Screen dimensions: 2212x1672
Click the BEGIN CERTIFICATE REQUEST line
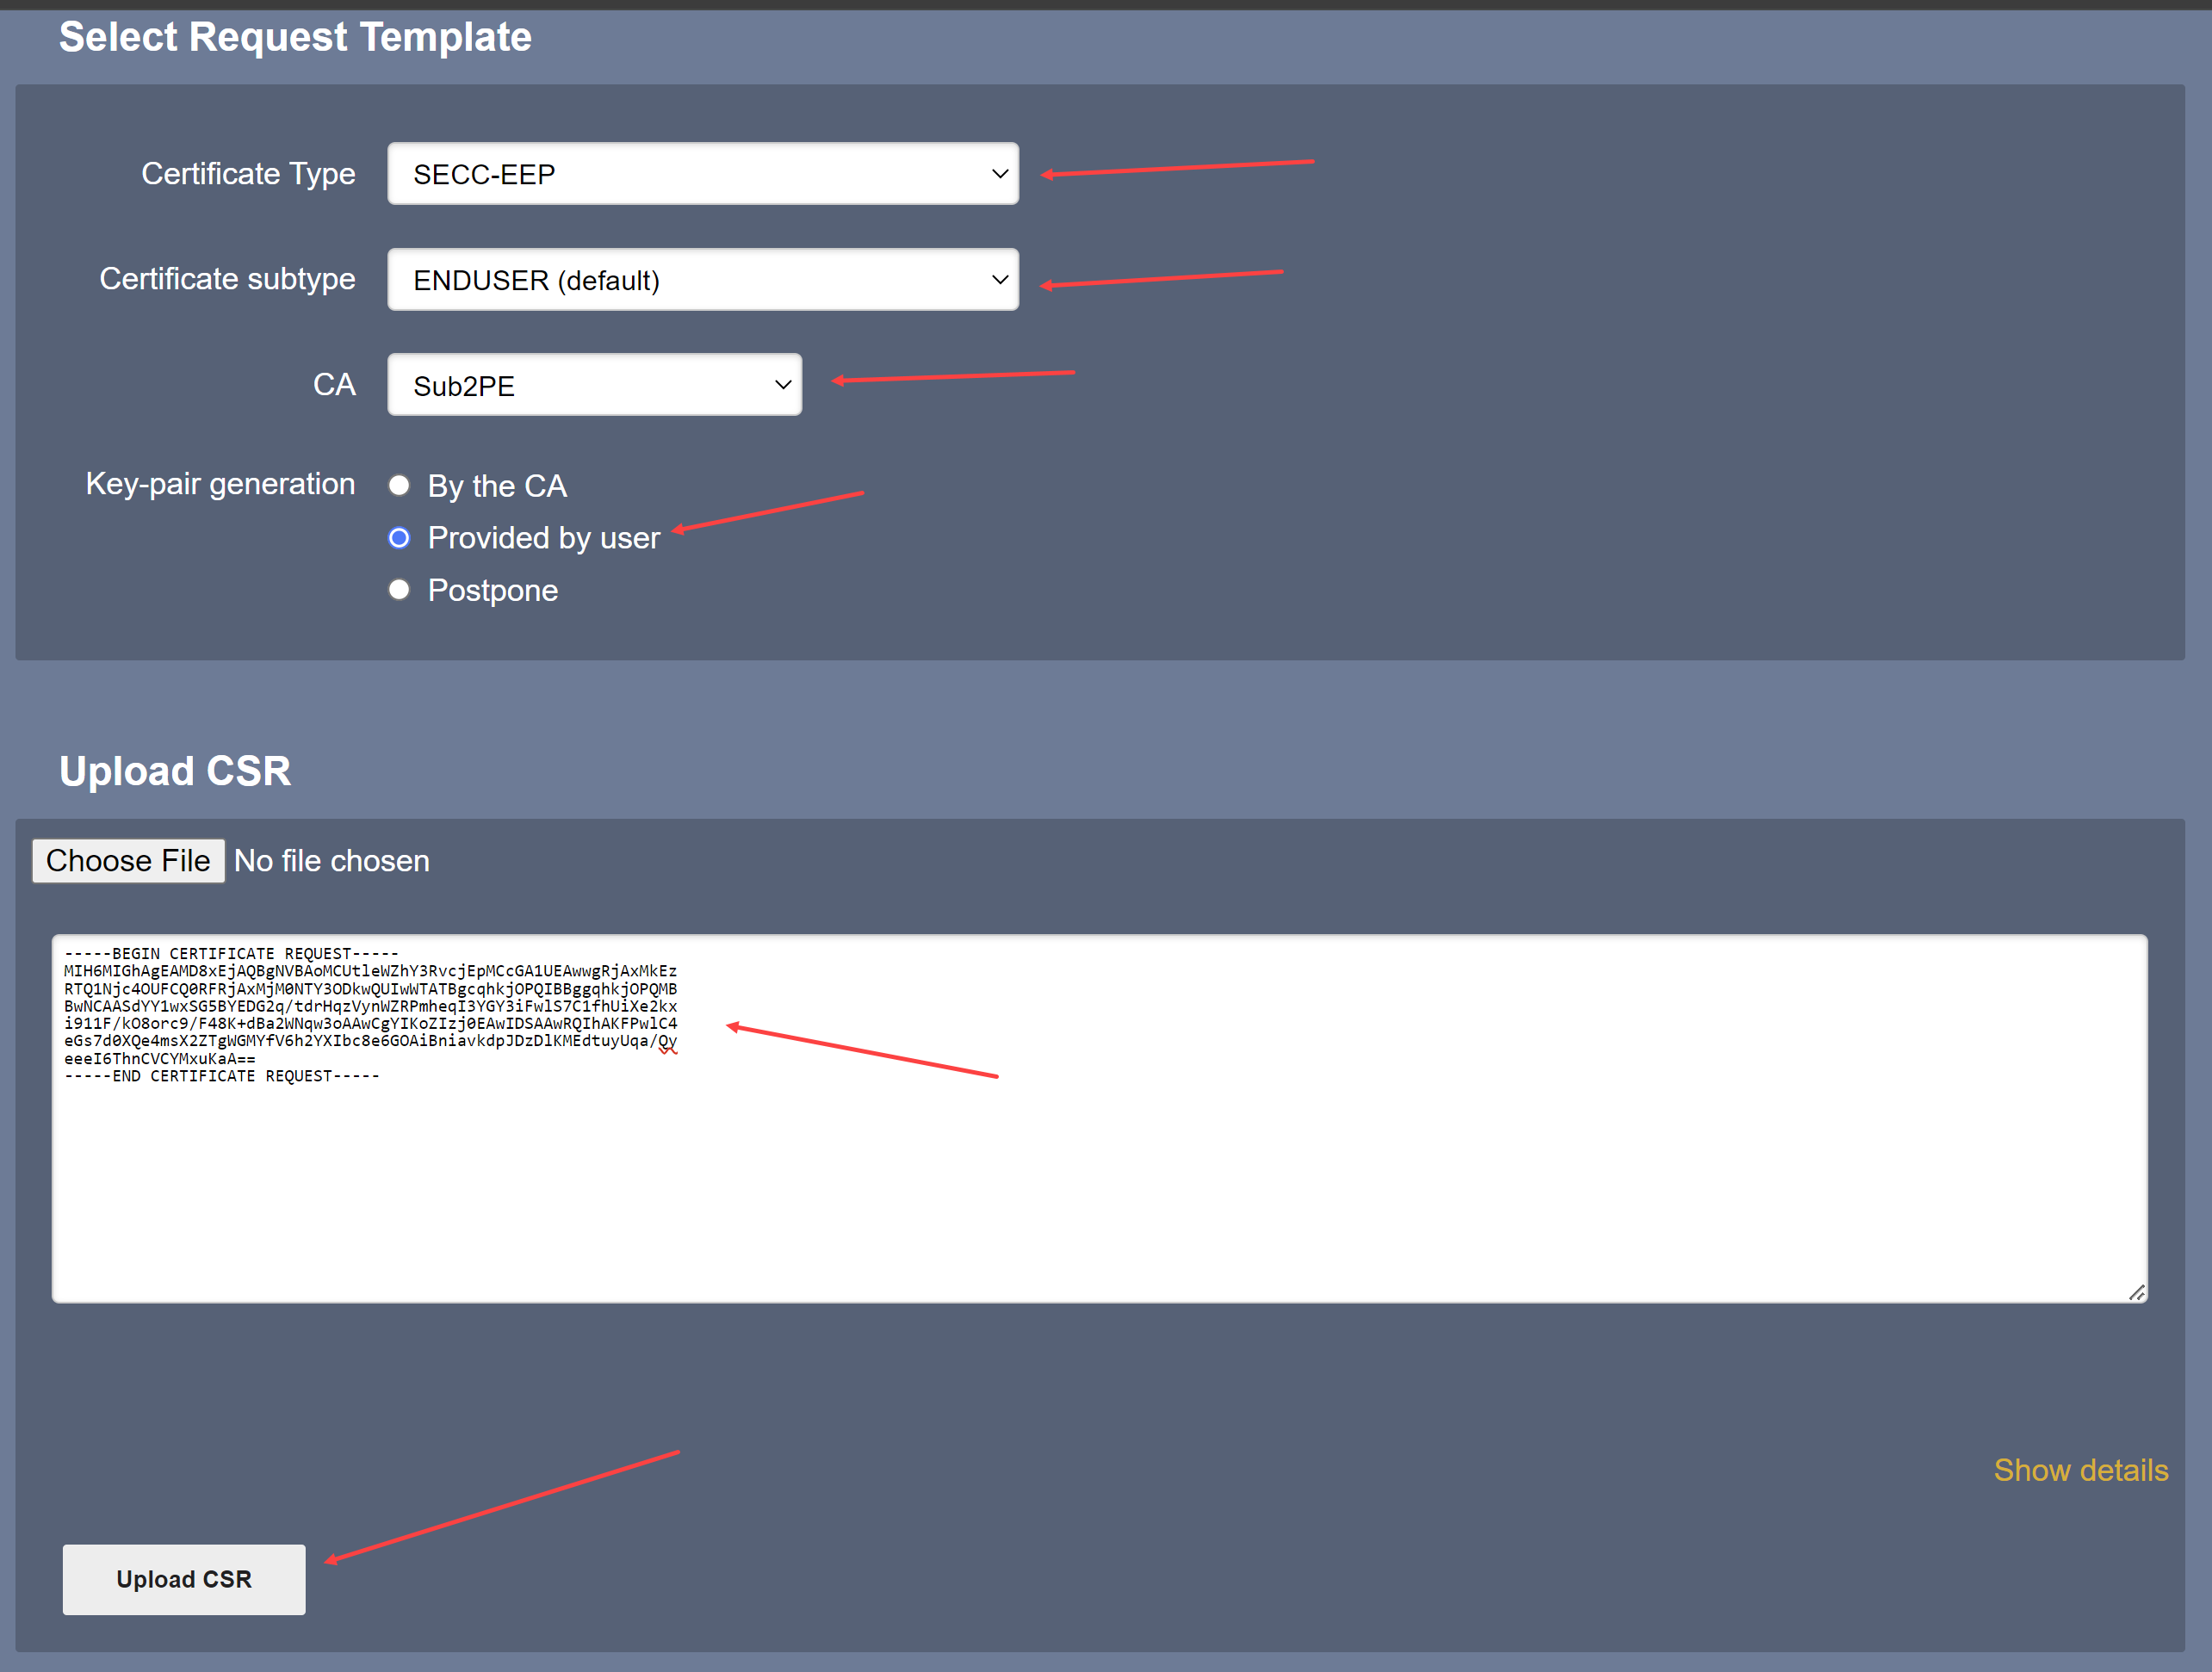tap(231, 954)
